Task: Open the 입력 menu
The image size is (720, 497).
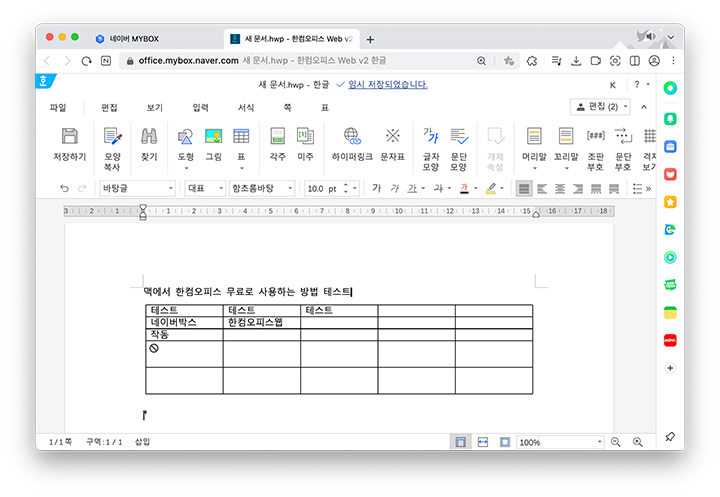Action: [200, 107]
